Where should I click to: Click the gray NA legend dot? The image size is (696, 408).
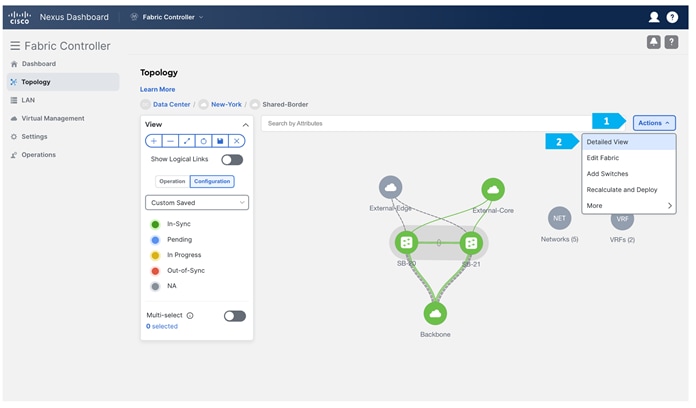point(155,286)
